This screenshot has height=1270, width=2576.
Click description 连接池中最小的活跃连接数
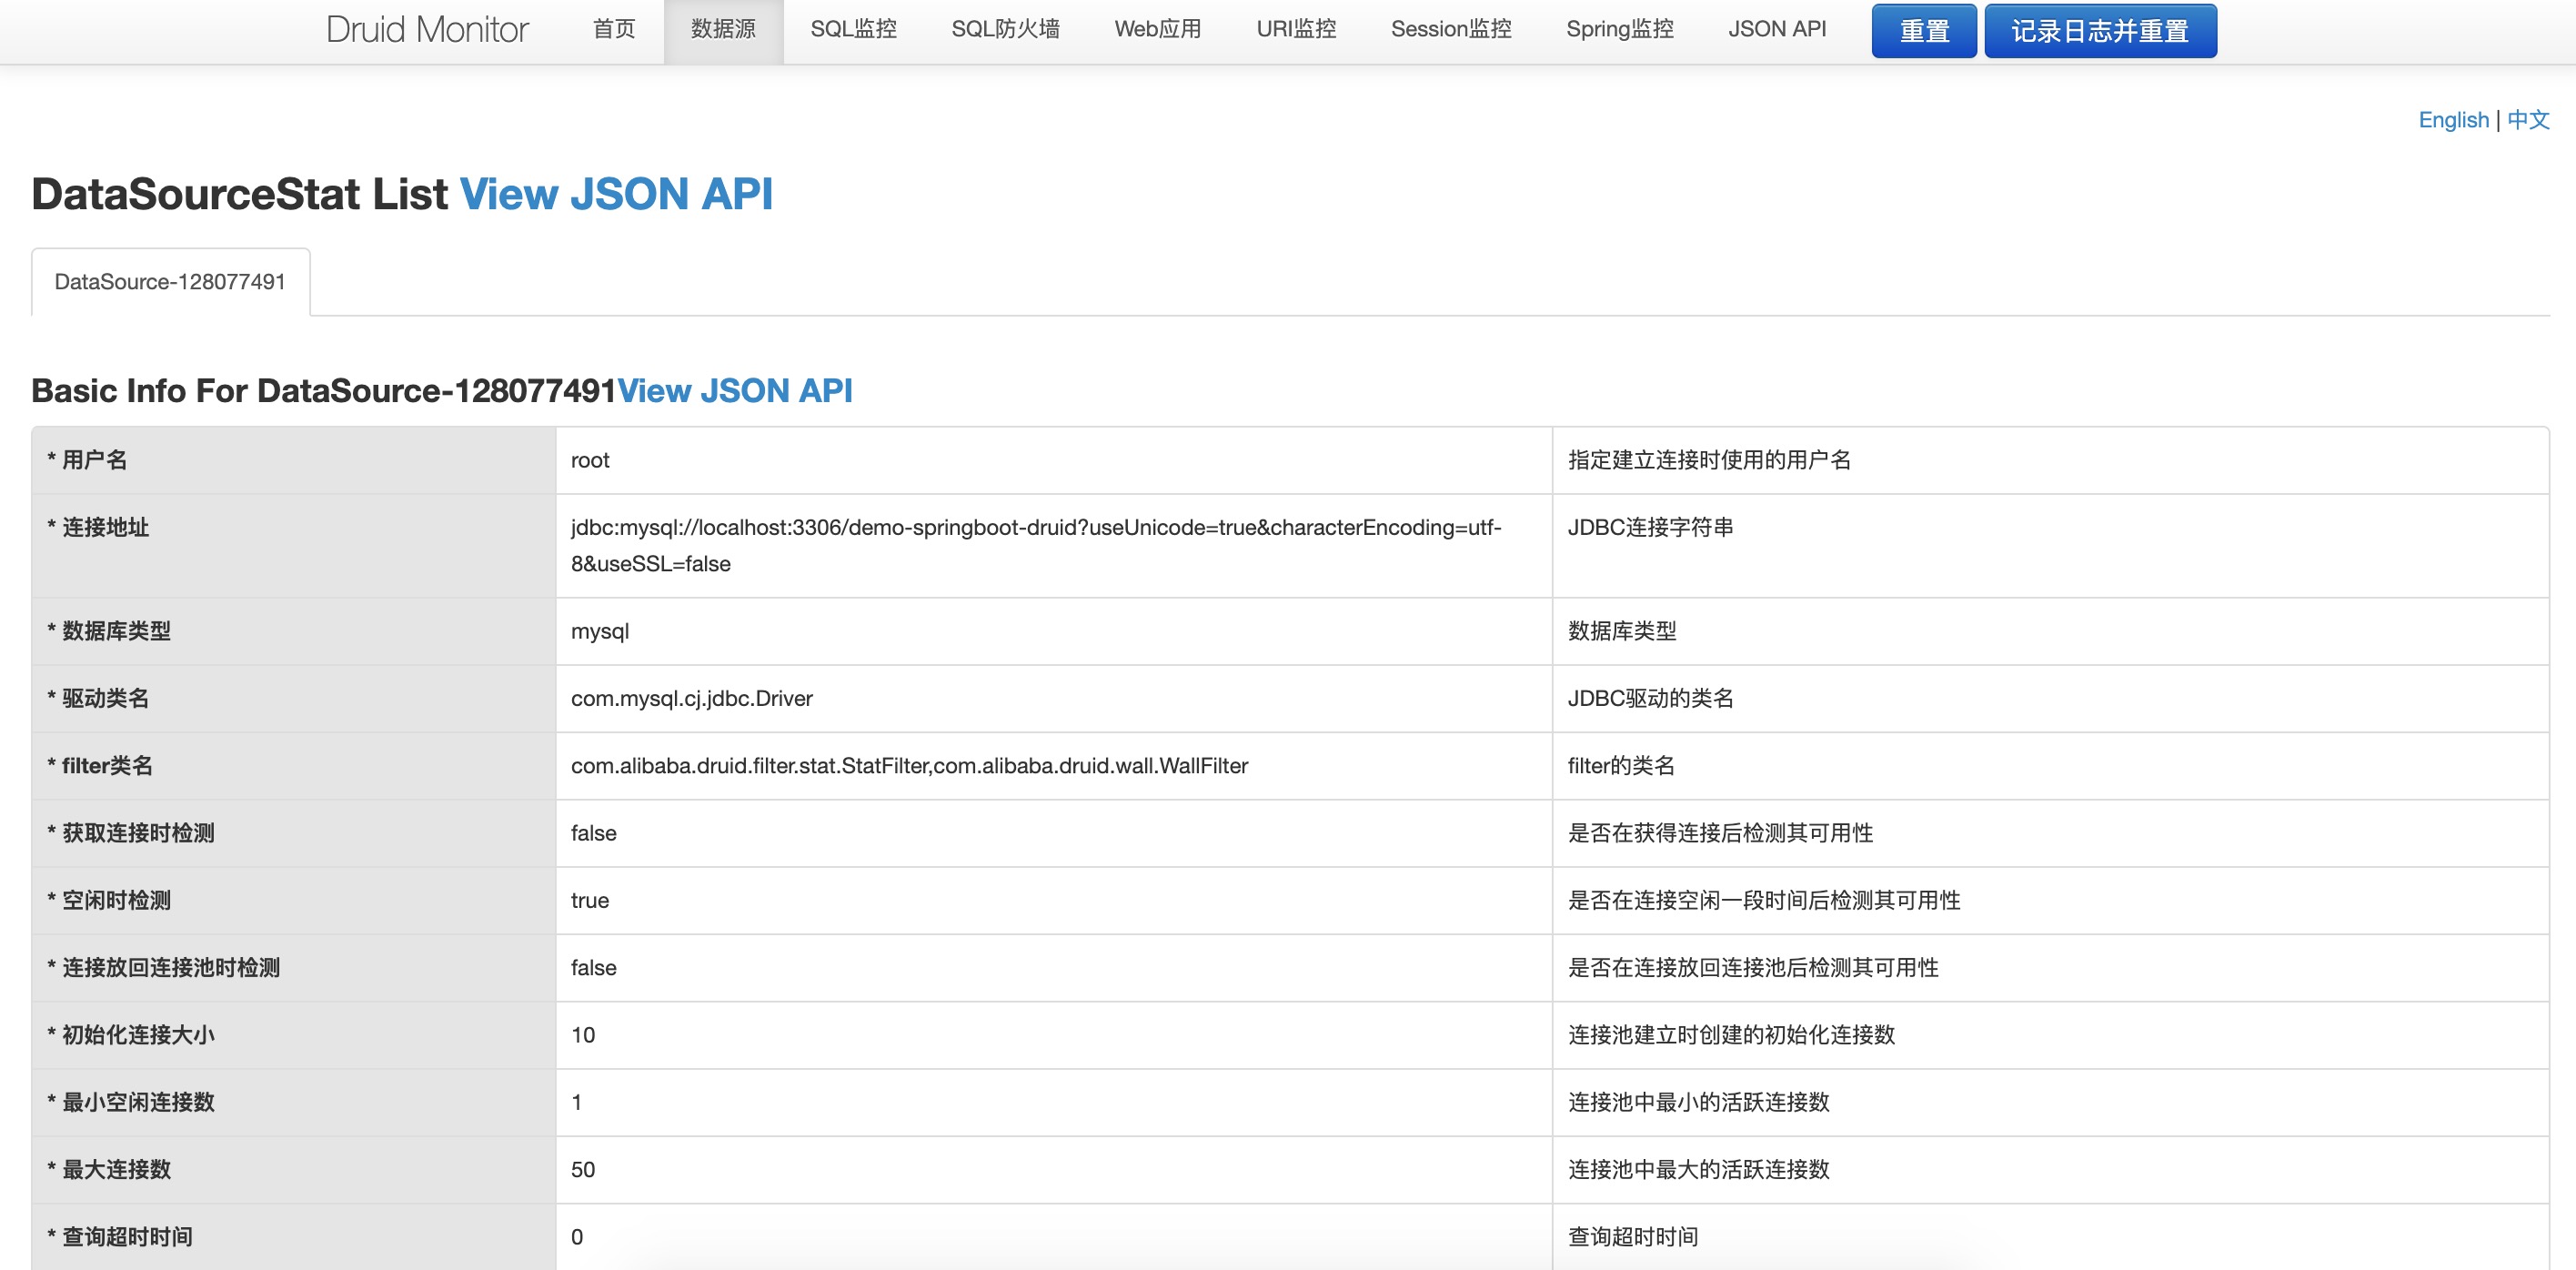coord(1698,1102)
